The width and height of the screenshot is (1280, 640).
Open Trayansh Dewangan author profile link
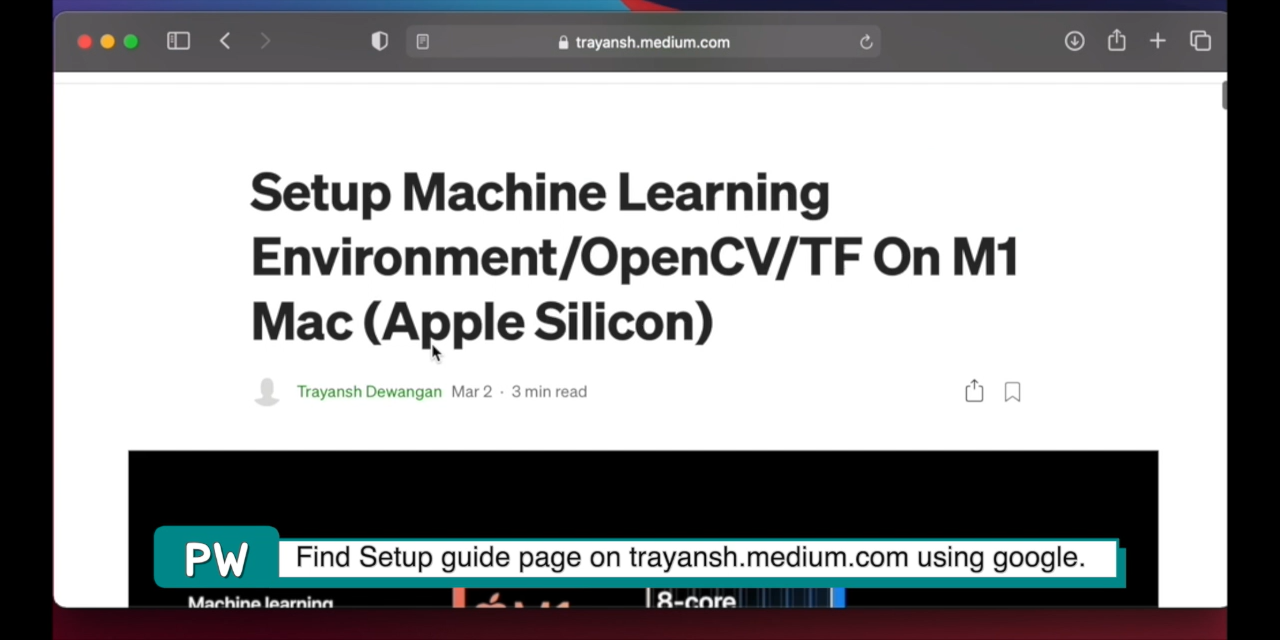click(x=369, y=392)
